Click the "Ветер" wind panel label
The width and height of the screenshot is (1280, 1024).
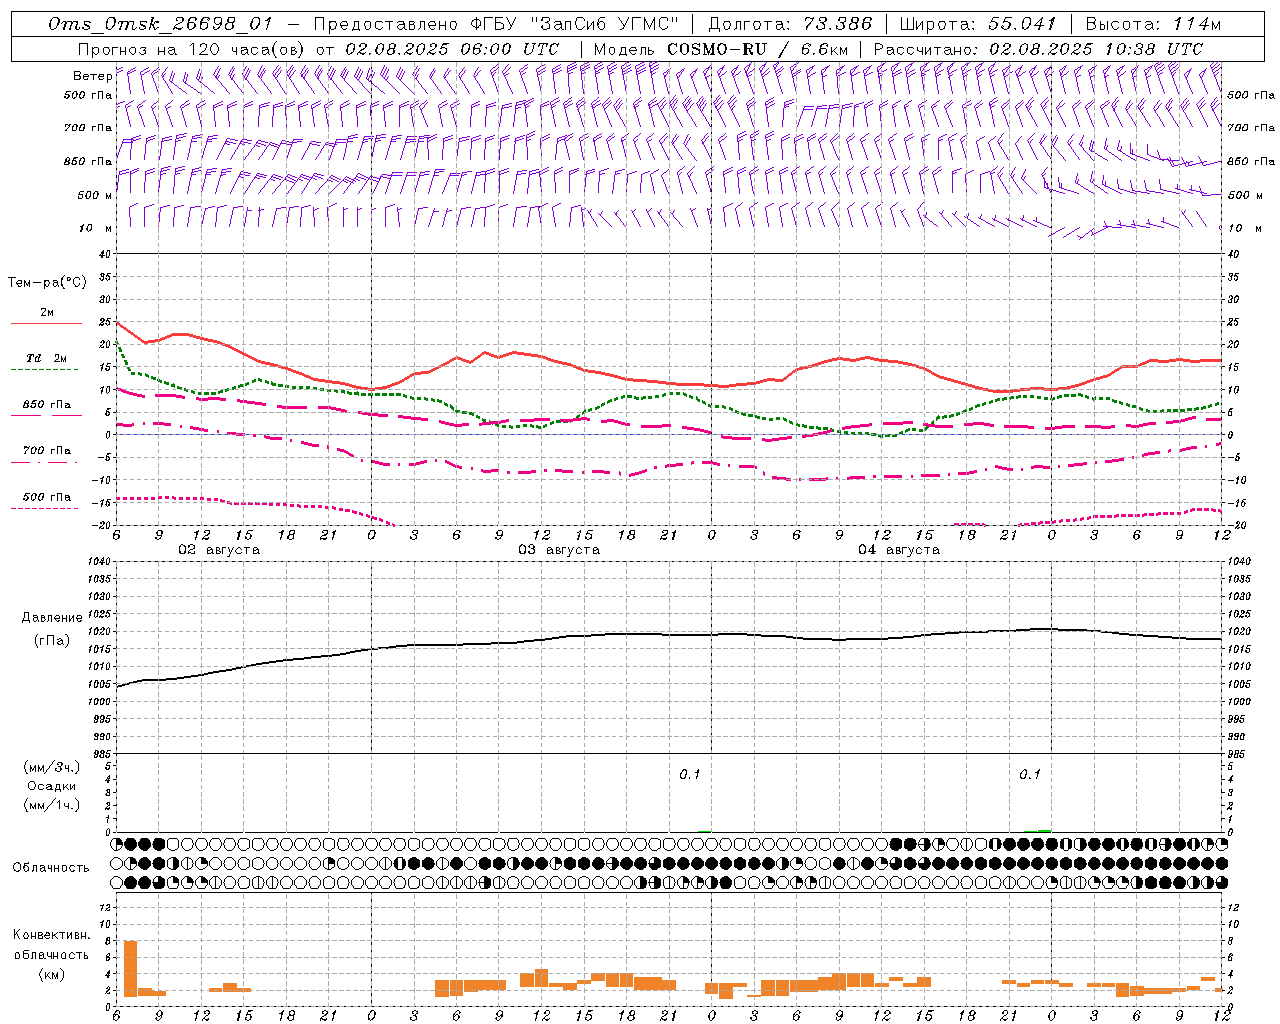93,76
